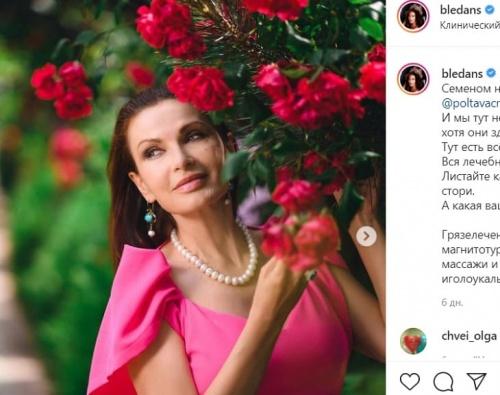This screenshot has width=500, height=395.
Task: Open comments via the speech bubble icon
Action: pos(443,381)
